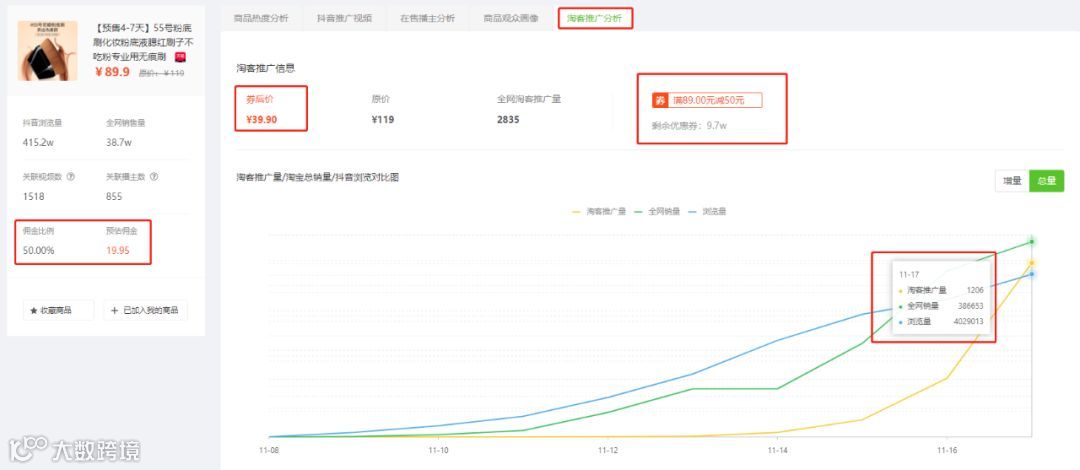Select the 淘客推广分析 tab
Screen dimensions: 1080x470
point(594,19)
